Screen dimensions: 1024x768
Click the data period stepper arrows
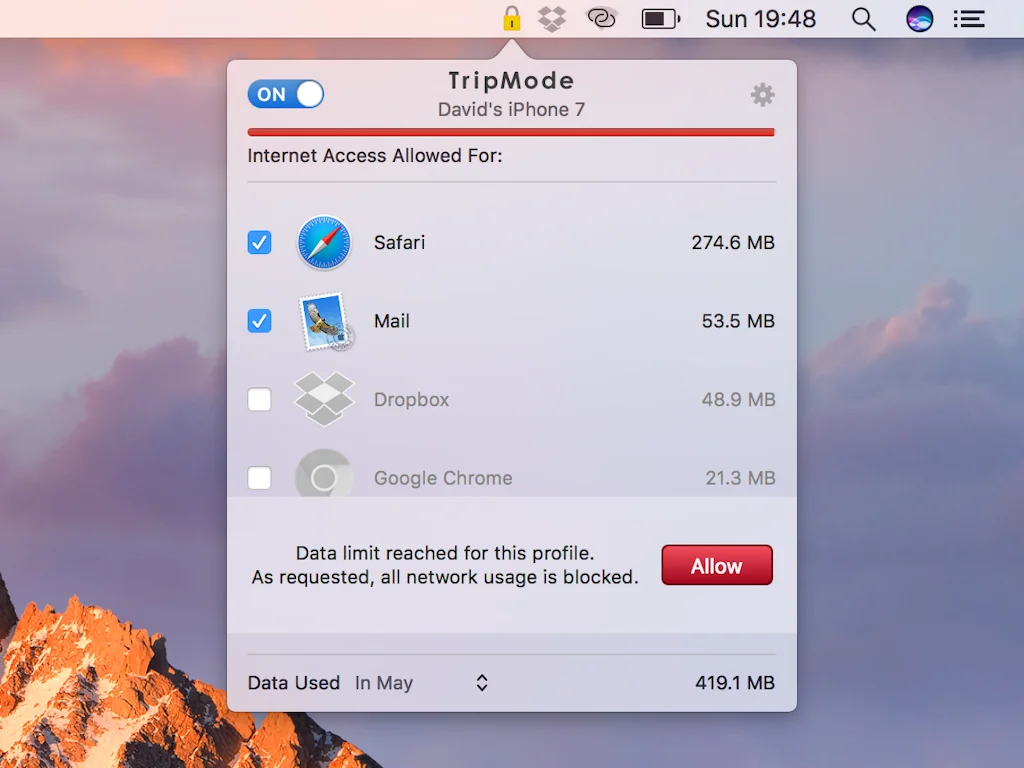pos(481,683)
